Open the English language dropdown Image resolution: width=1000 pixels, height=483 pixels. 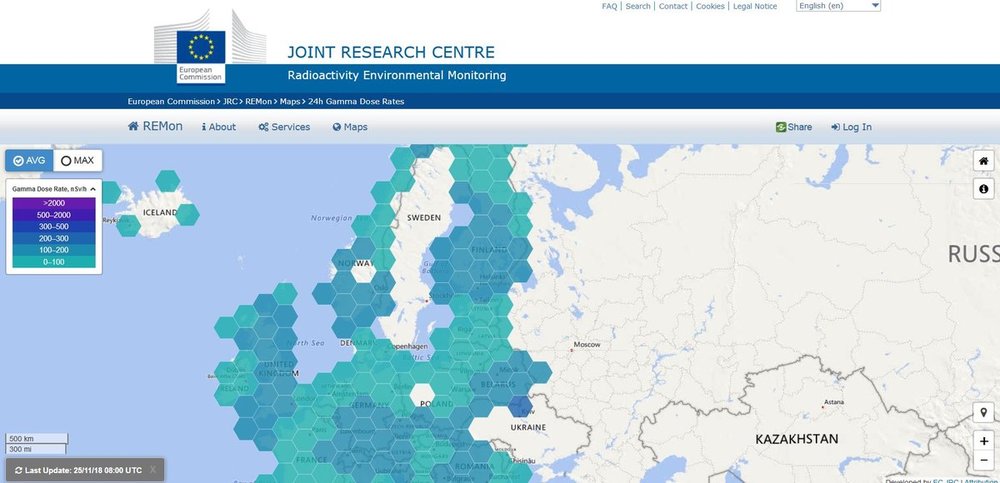838,6
